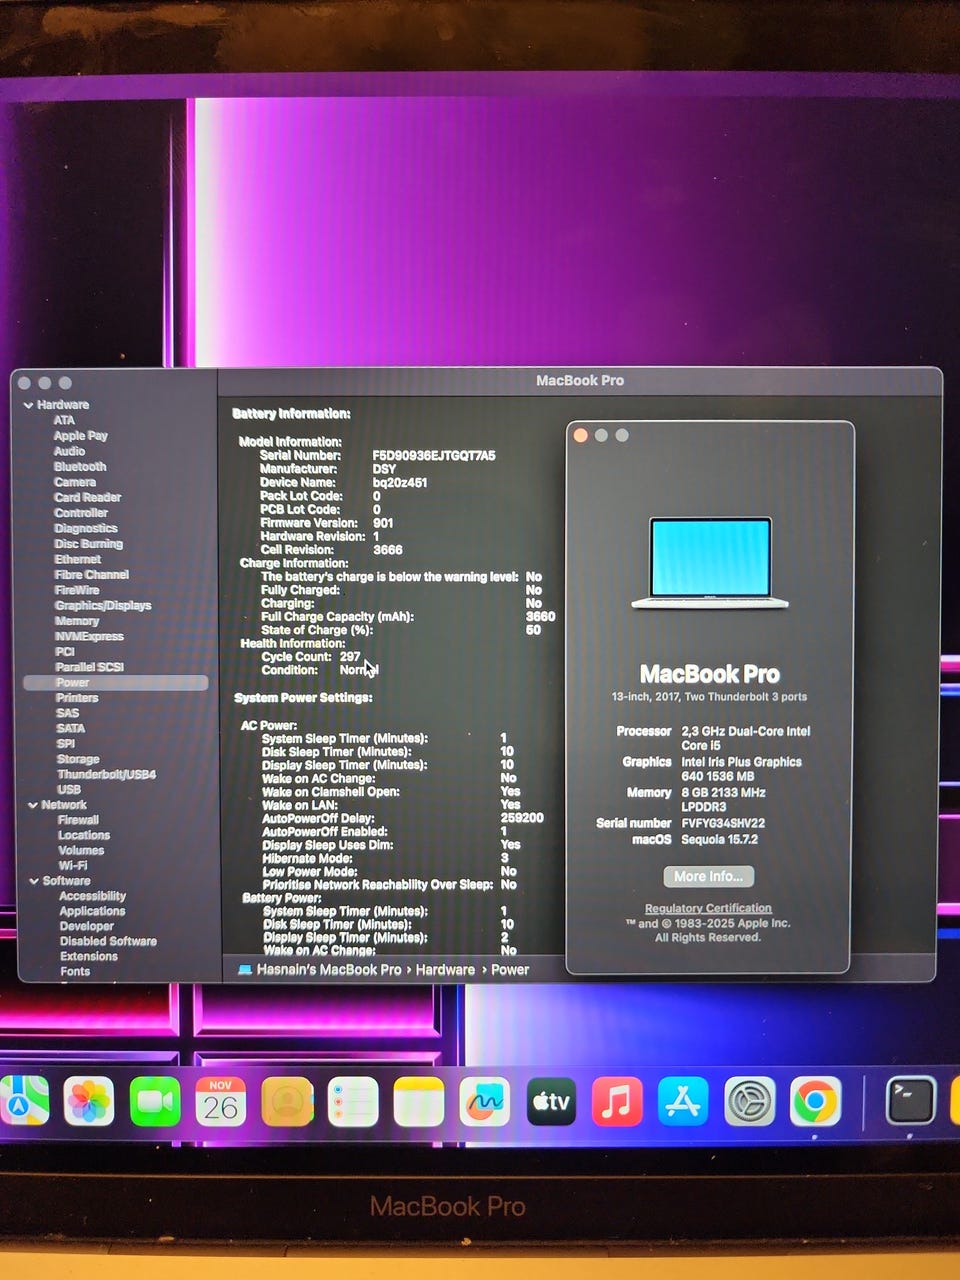Collapse the Hardware section in sidebar
Viewport: 960px width, 1280px height.
click(29, 405)
